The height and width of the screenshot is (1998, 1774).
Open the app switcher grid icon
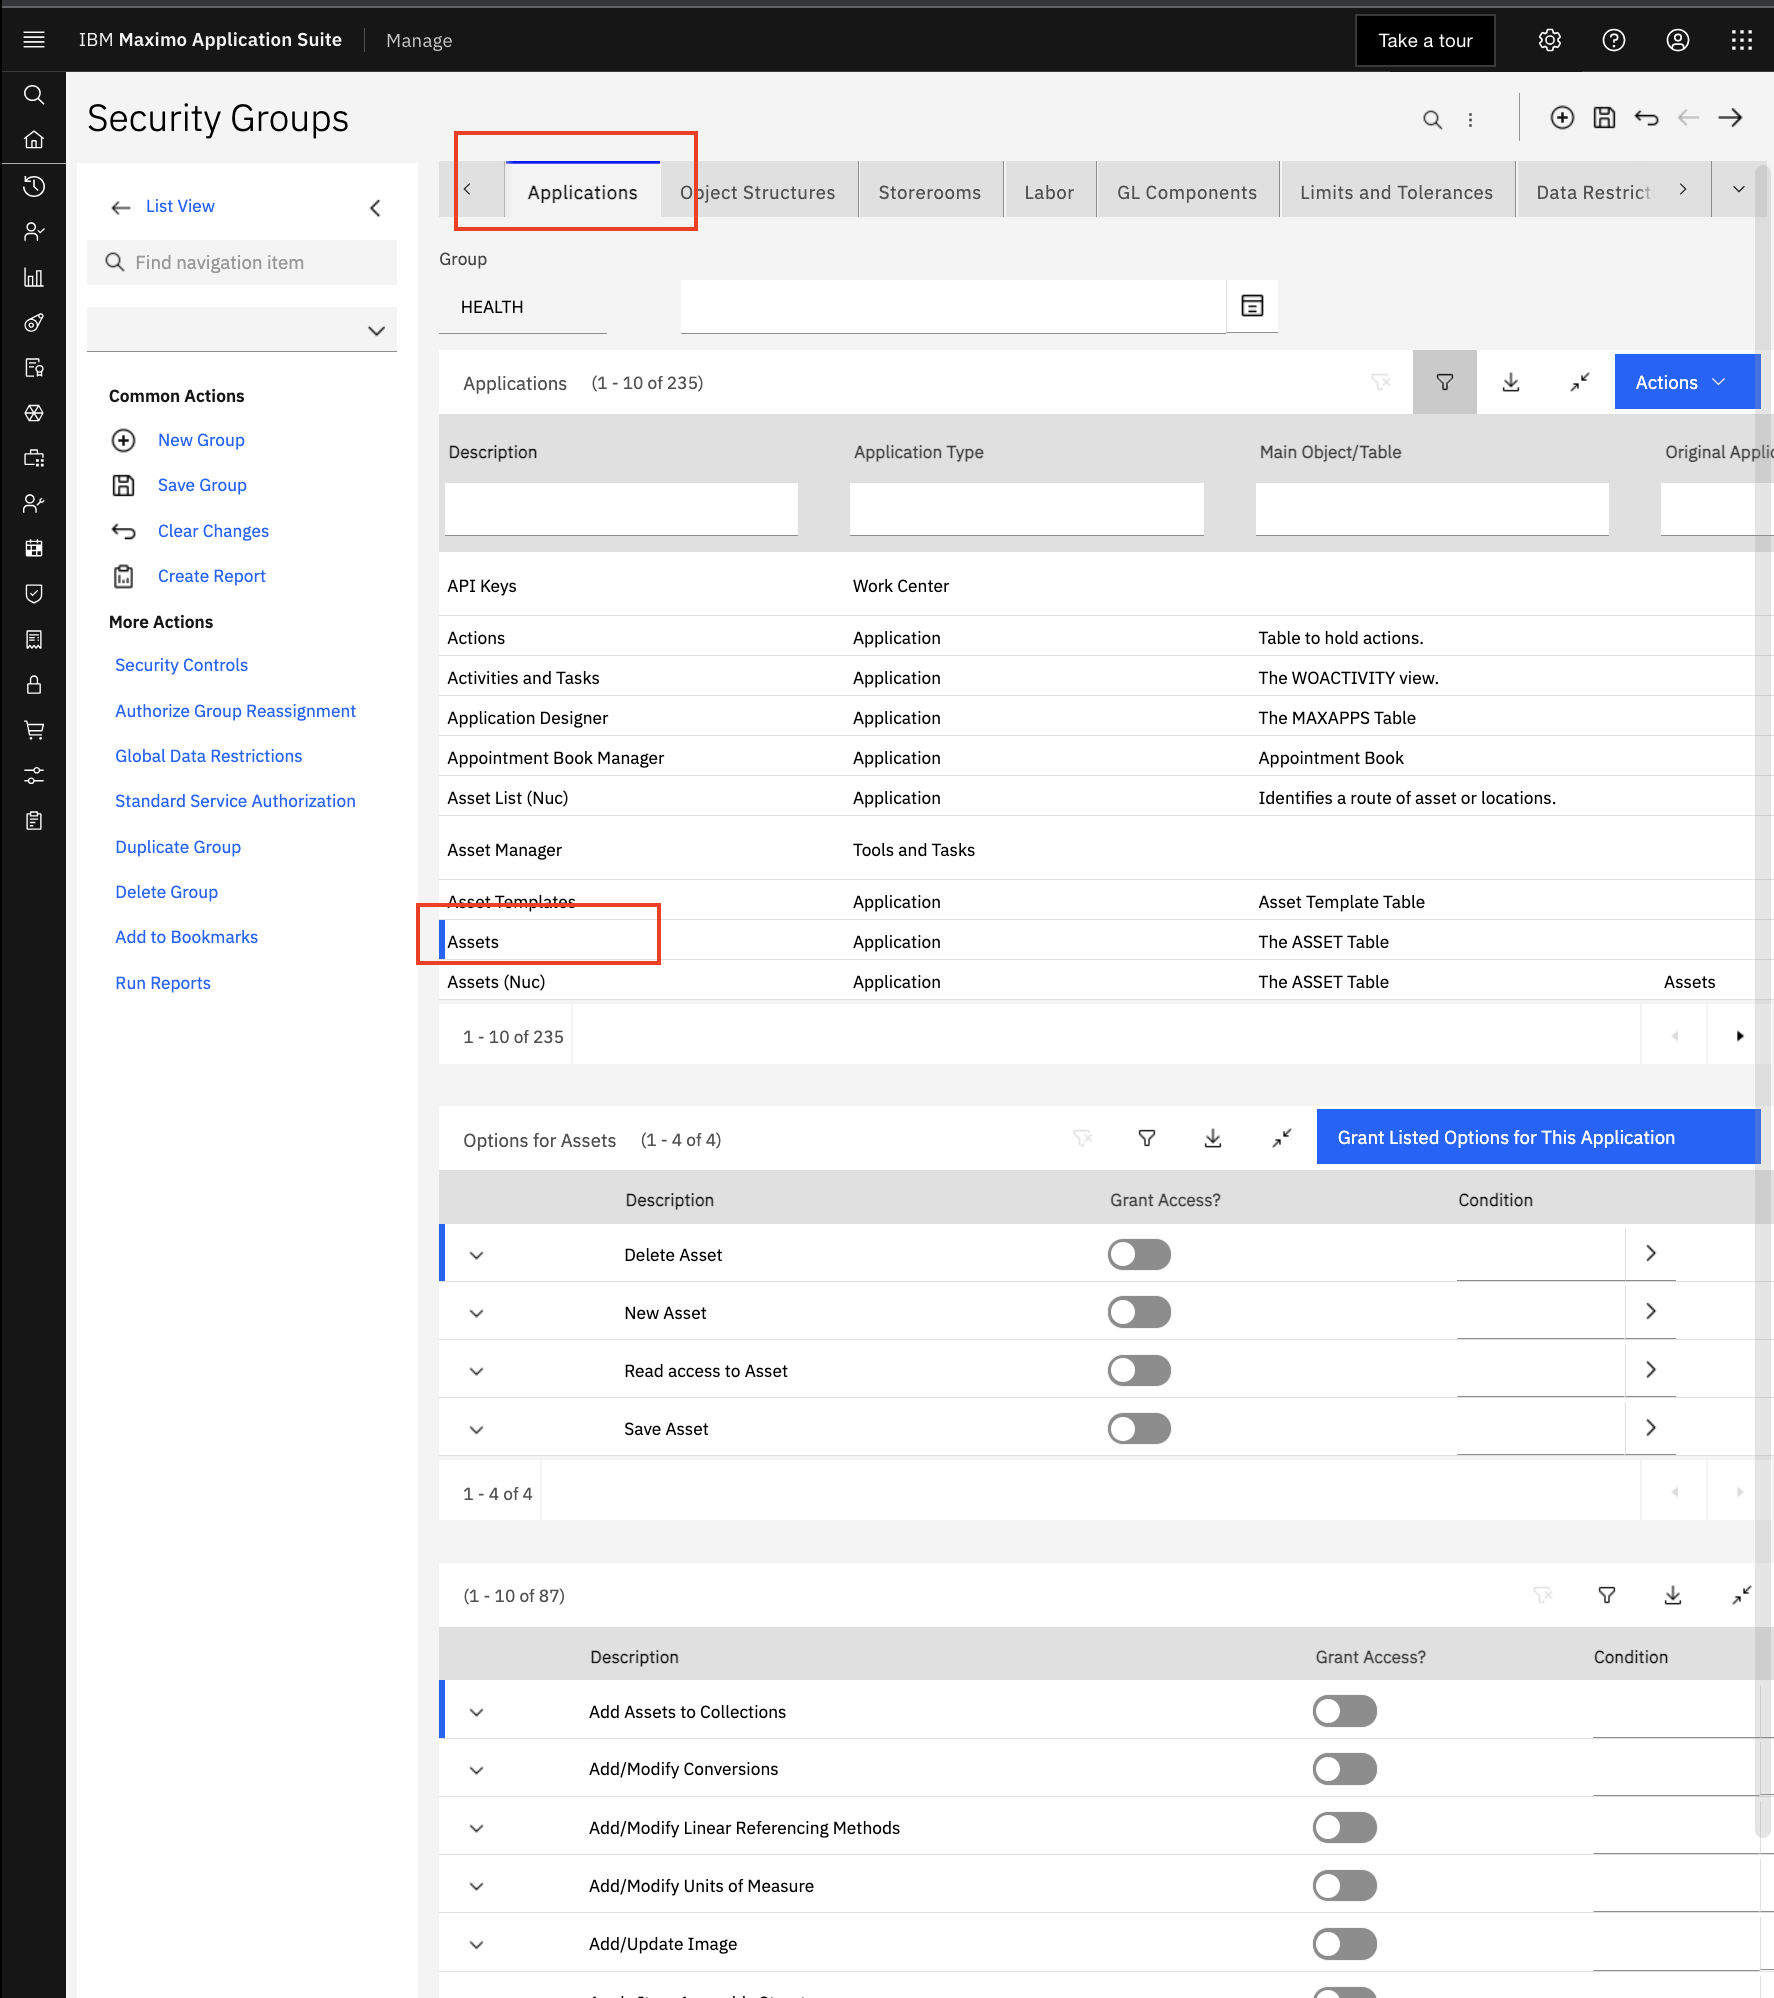click(1742, 40)
